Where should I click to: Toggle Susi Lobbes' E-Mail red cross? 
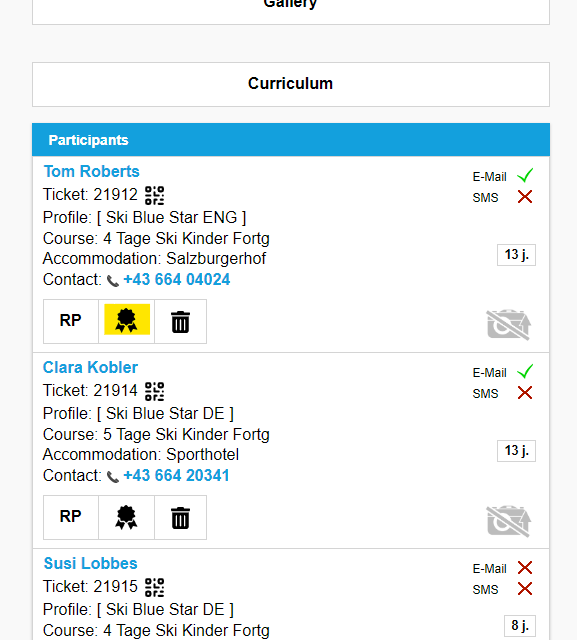pos(525,568)
